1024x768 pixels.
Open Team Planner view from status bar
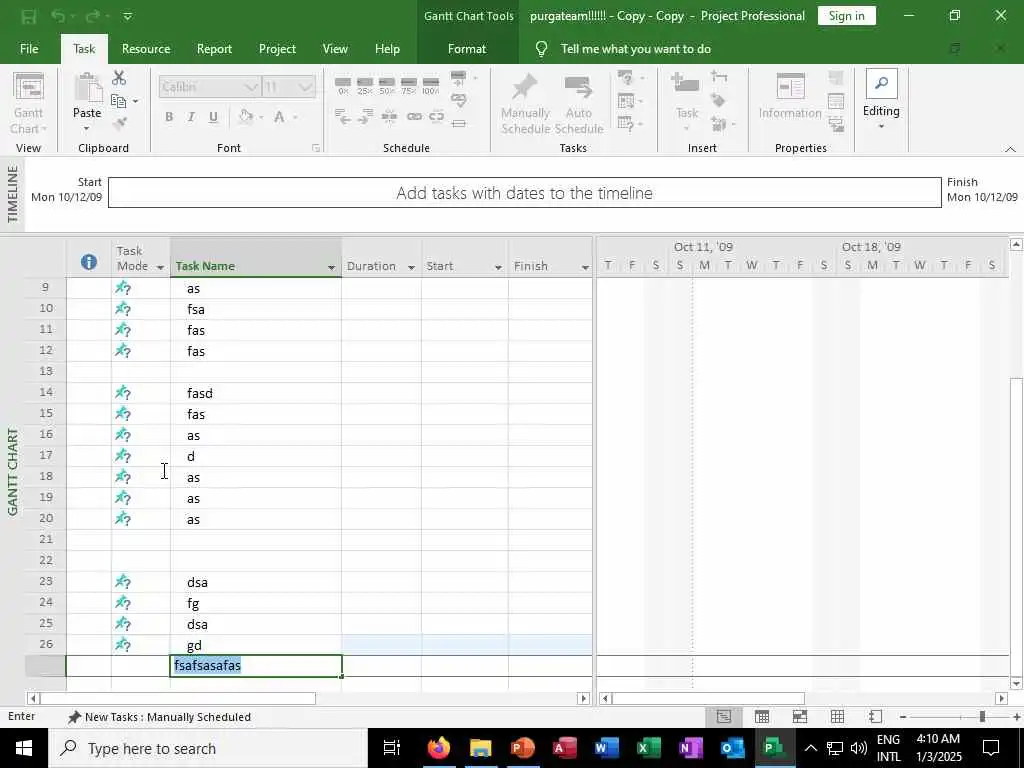(799, 716)
